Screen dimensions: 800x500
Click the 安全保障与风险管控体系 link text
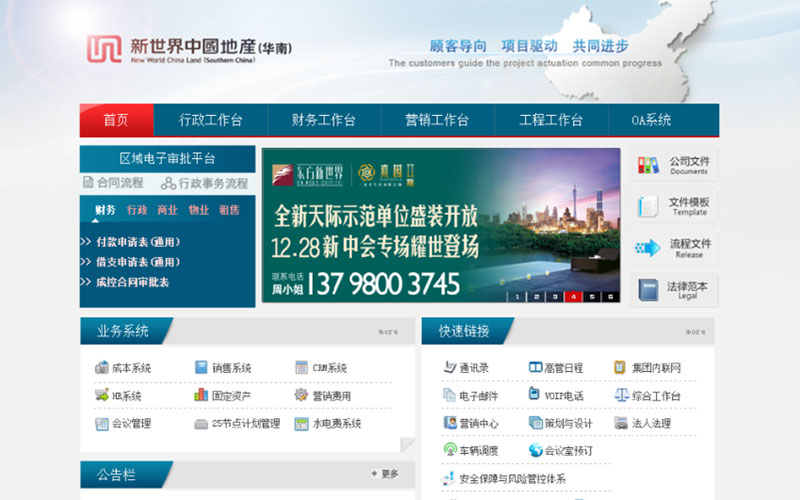pos(512,479)
